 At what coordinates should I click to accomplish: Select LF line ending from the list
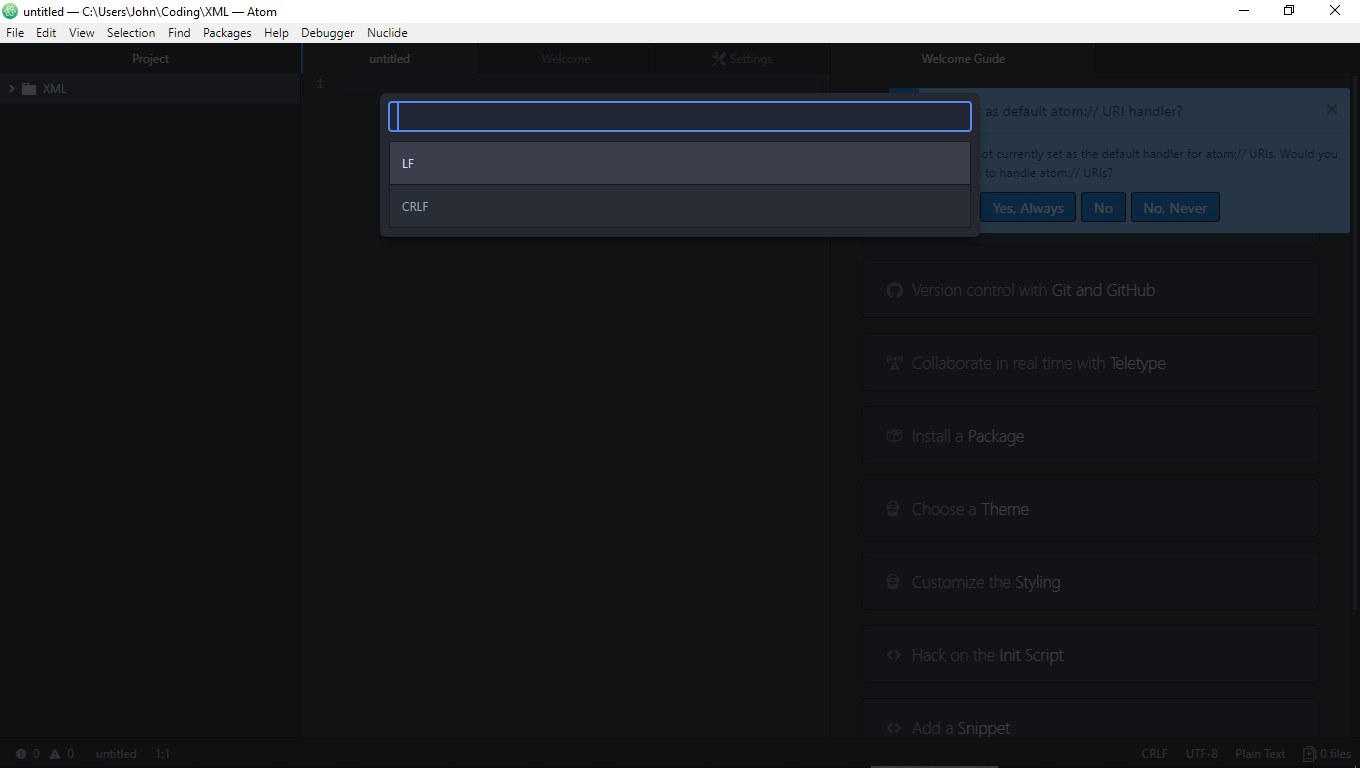click(x=679, y=163)
